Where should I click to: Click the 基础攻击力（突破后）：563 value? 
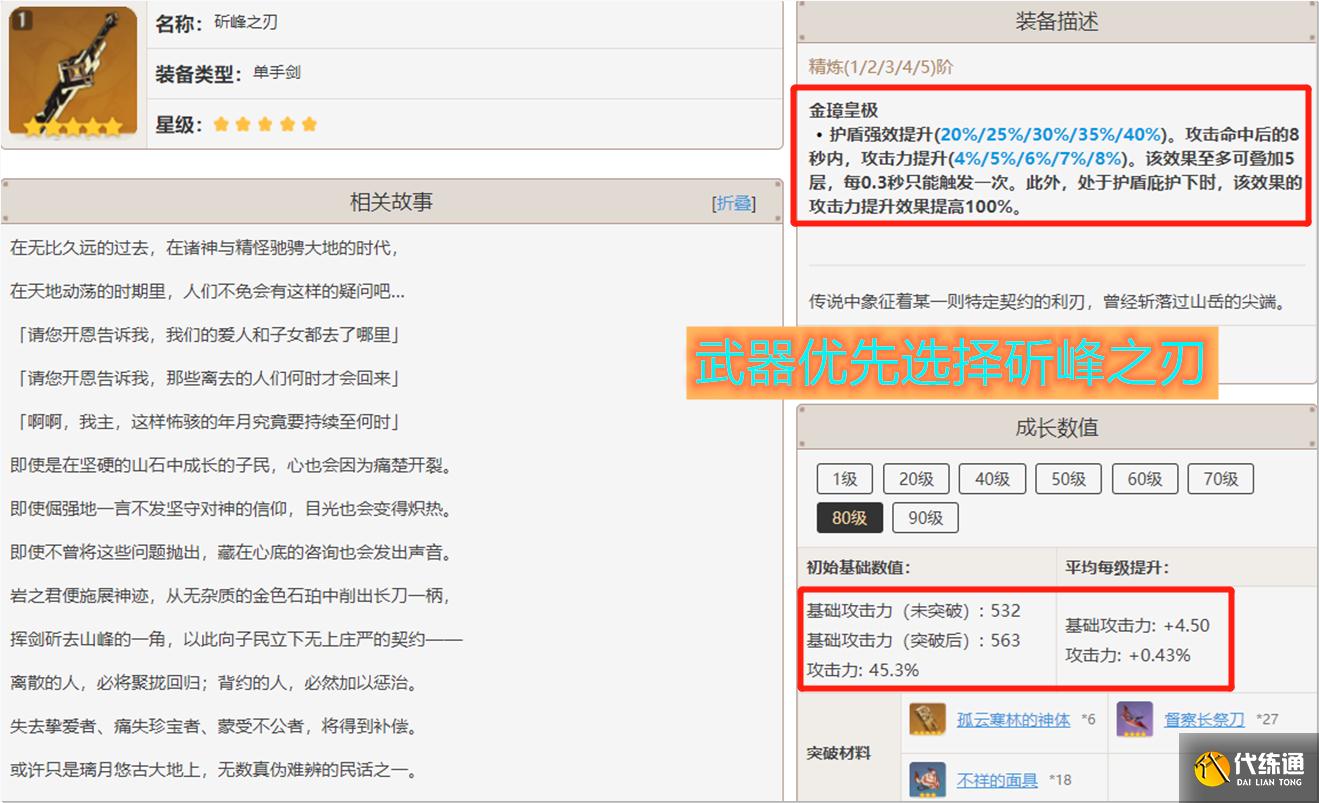[913, 640]
